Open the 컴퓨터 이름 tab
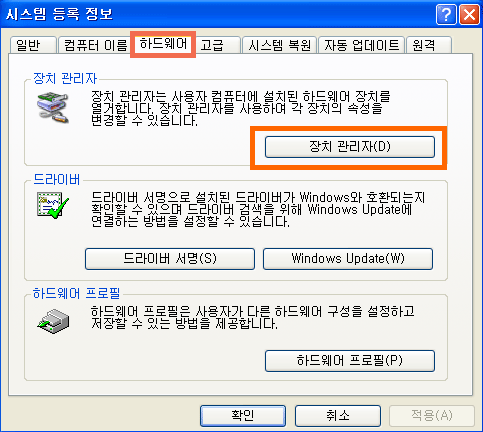 94,45
